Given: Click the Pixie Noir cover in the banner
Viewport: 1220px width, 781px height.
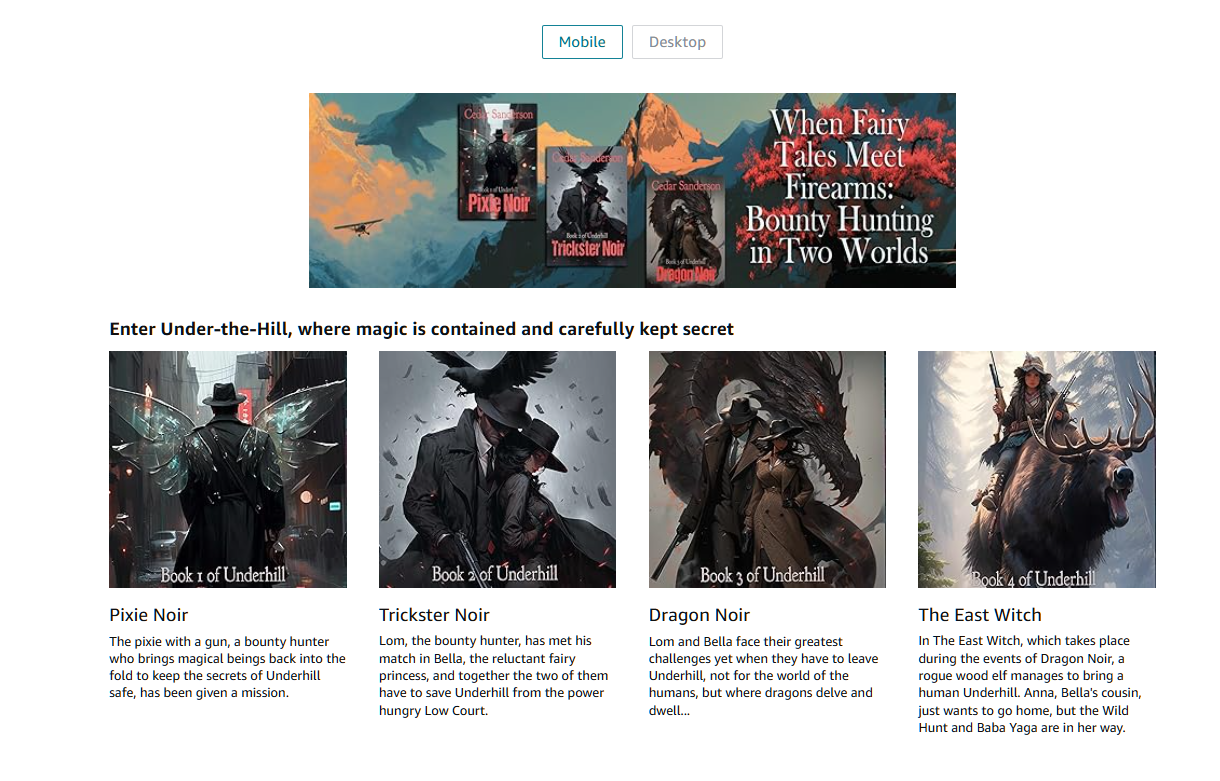Looking at the screenshot, I should [497, 161].
